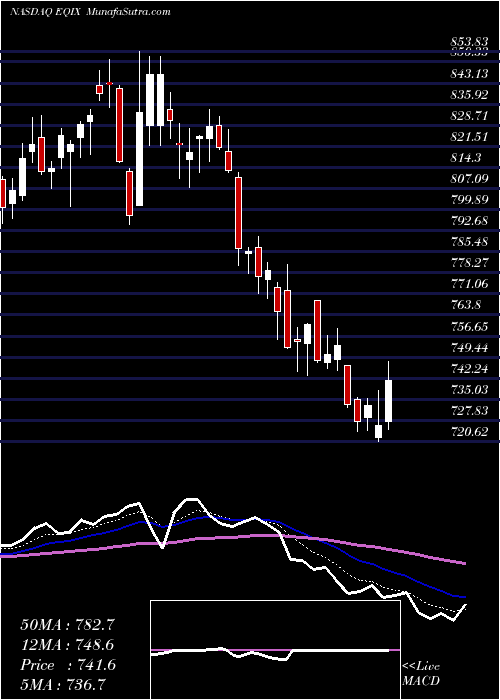500x700 pixels.
Task: Select the 835.92 price level label
Action: pos(469,95)
